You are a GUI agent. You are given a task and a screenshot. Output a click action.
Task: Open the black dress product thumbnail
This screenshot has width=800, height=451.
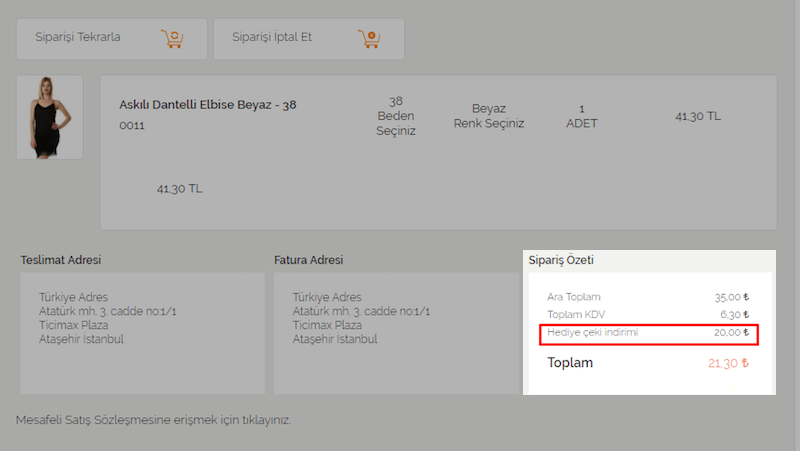[49, 117]
